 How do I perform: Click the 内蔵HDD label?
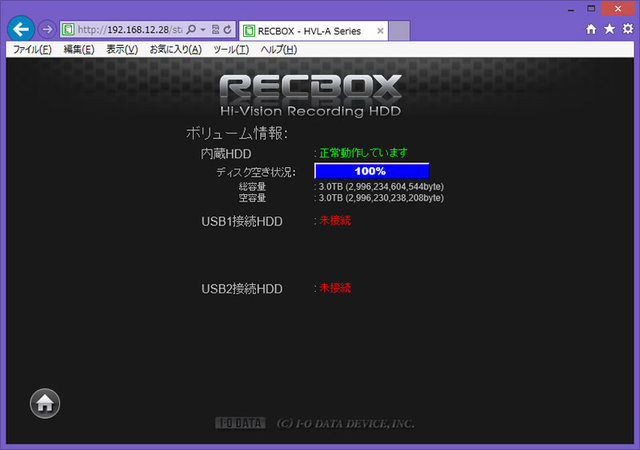coord(226,154)
